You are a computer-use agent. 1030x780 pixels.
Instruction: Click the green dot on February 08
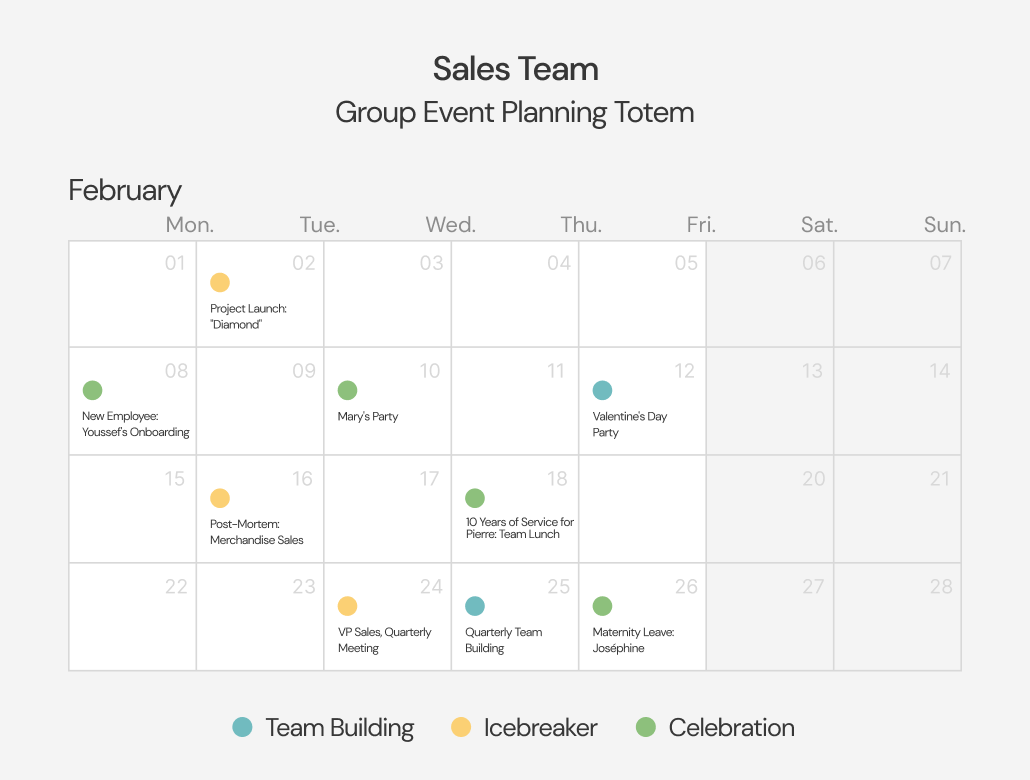pos(92,391)
